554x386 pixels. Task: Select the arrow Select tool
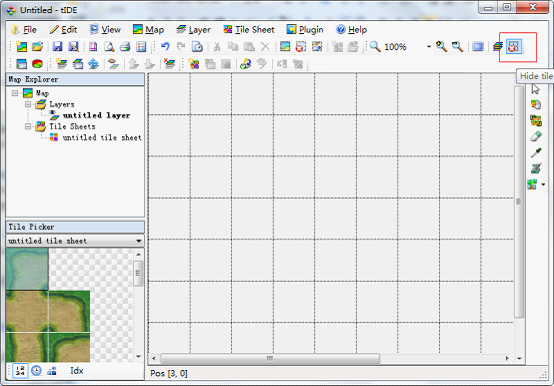(x=536, y=88)
